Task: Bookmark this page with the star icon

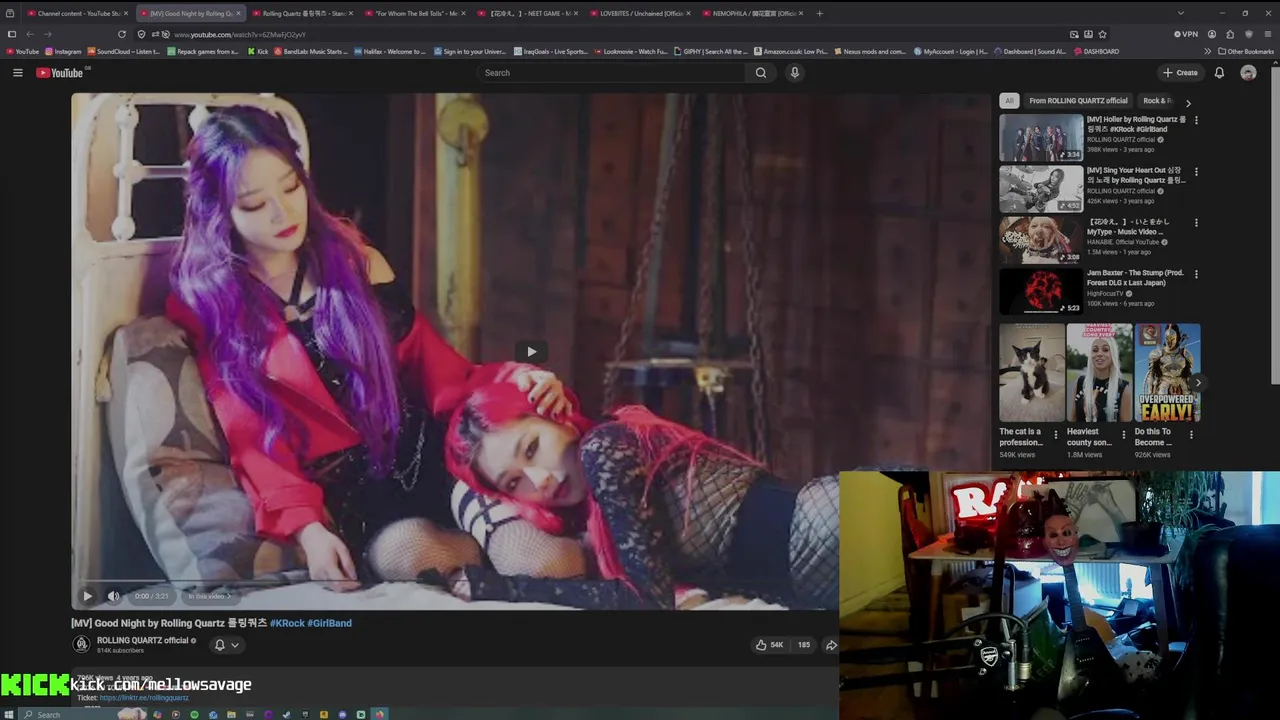Action: coord(1102,34)
